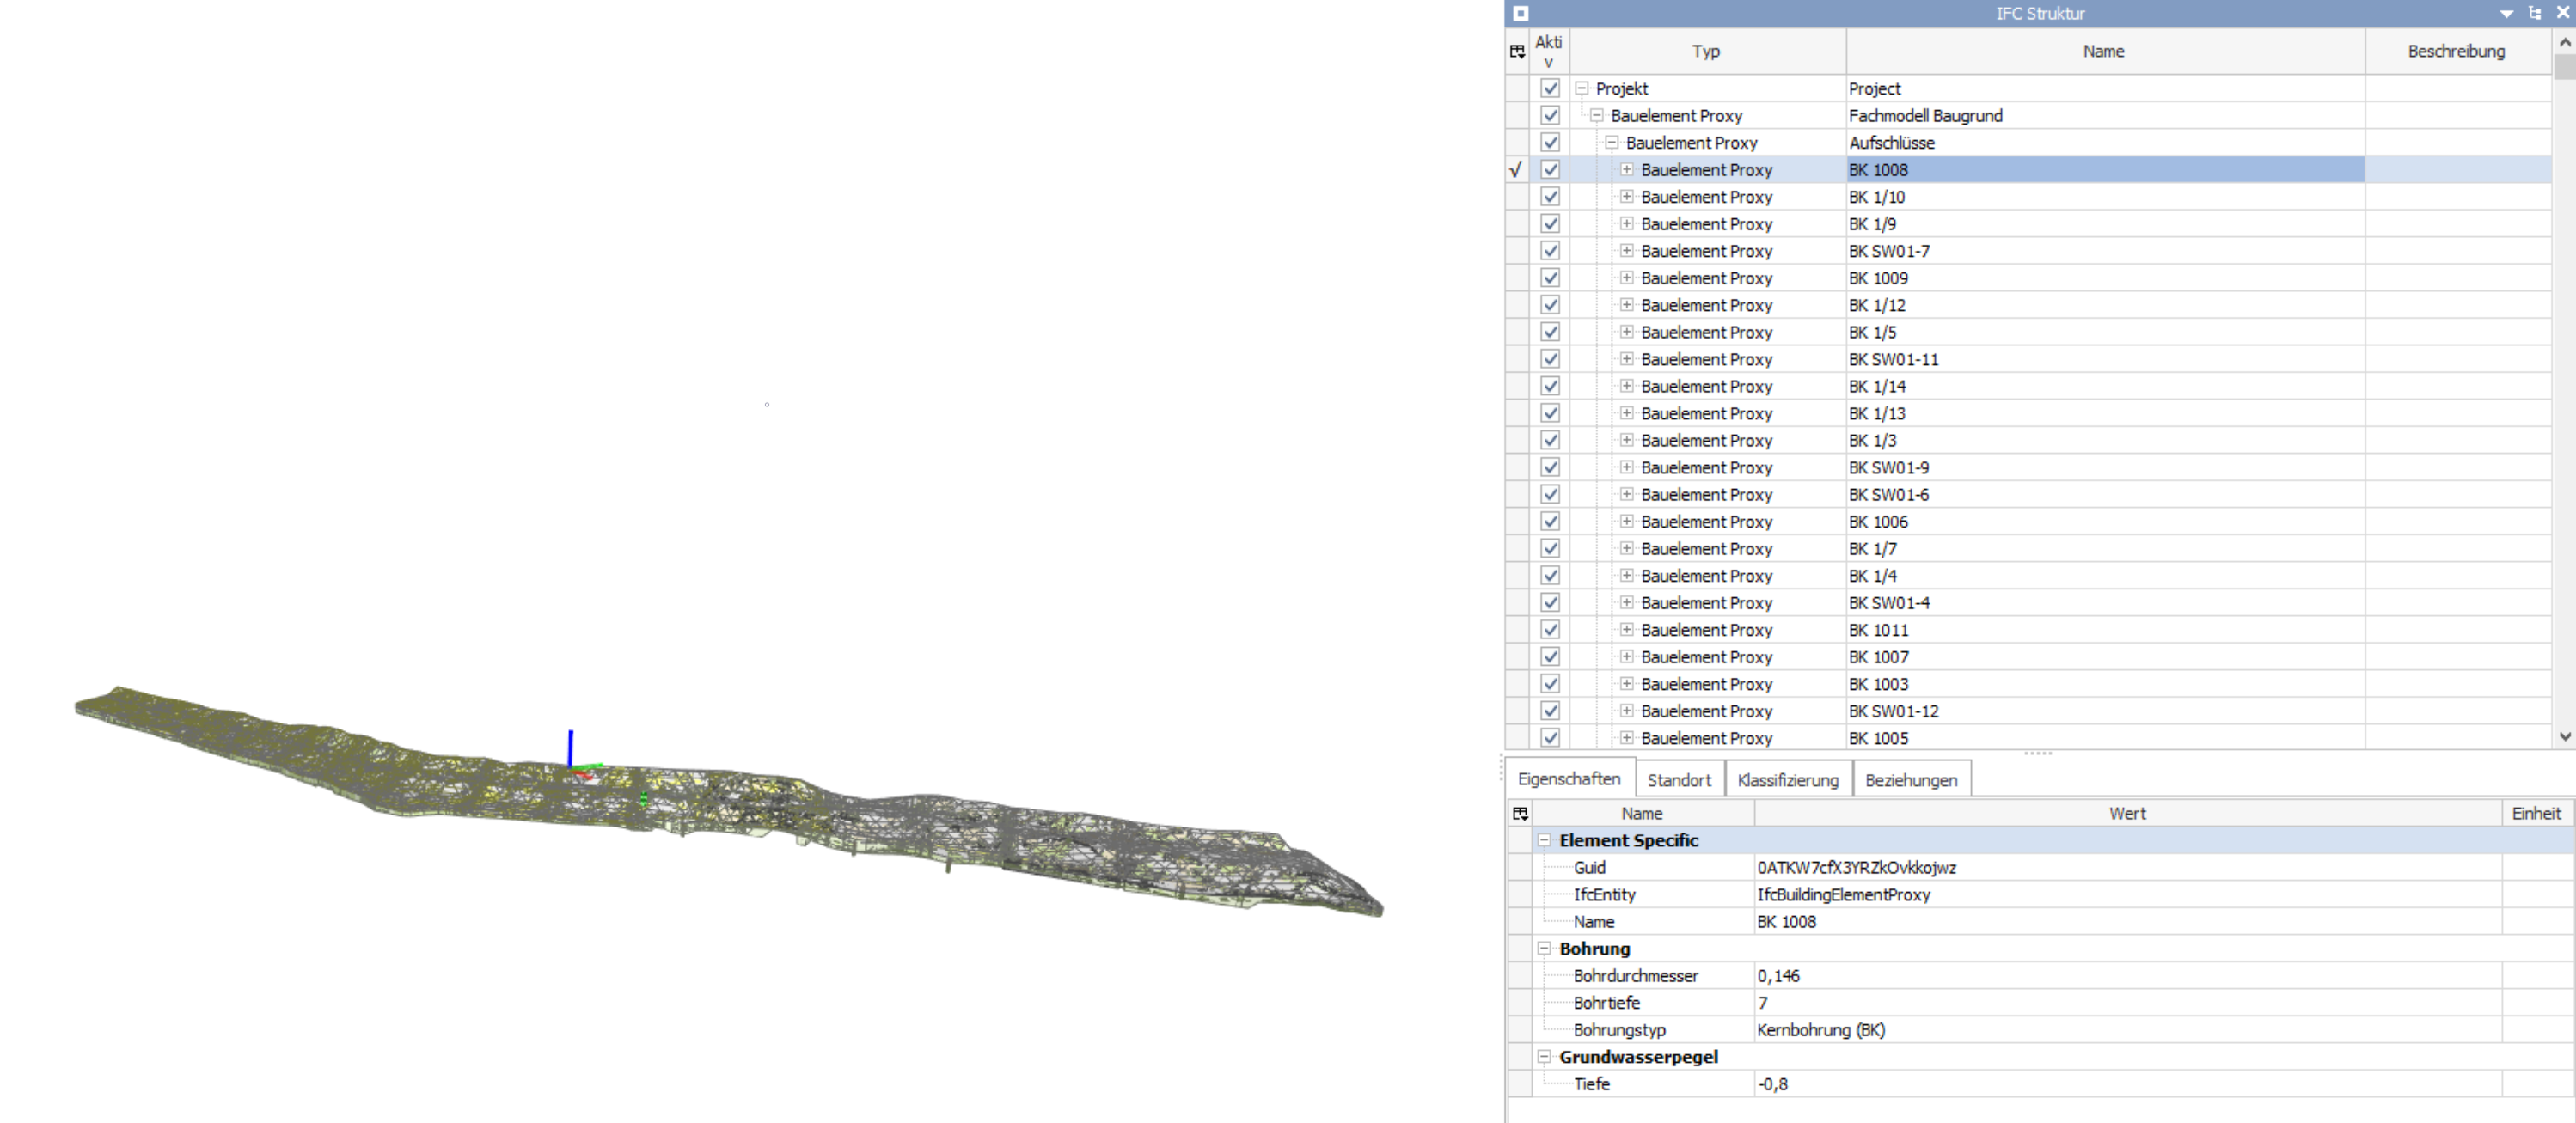Collapse the Projekt tree node
Viewport: 2576px width, 1123px height.
1581,89
